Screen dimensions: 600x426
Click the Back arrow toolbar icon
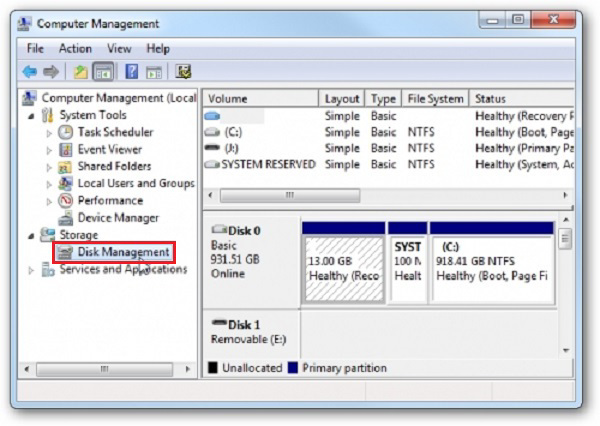(x=29, y=71)
